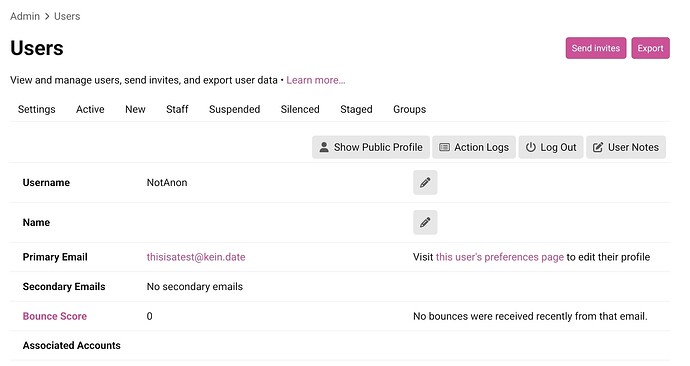Open Show Public Profile button

click(371, 147)
